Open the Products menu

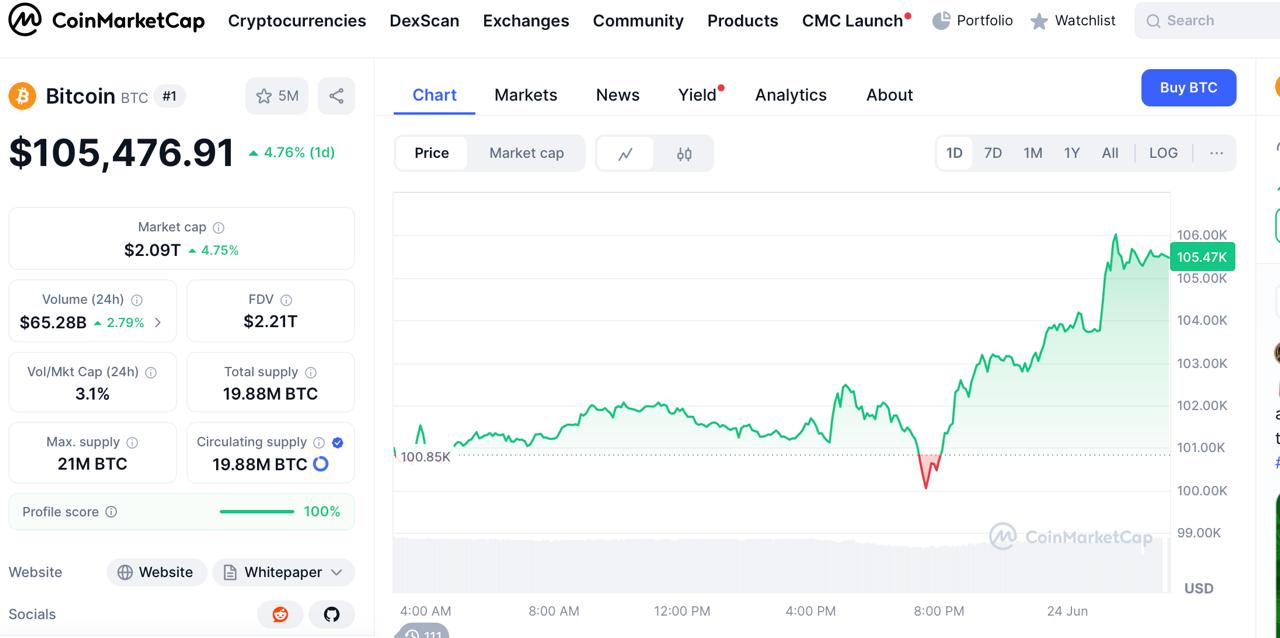point(743,20)
